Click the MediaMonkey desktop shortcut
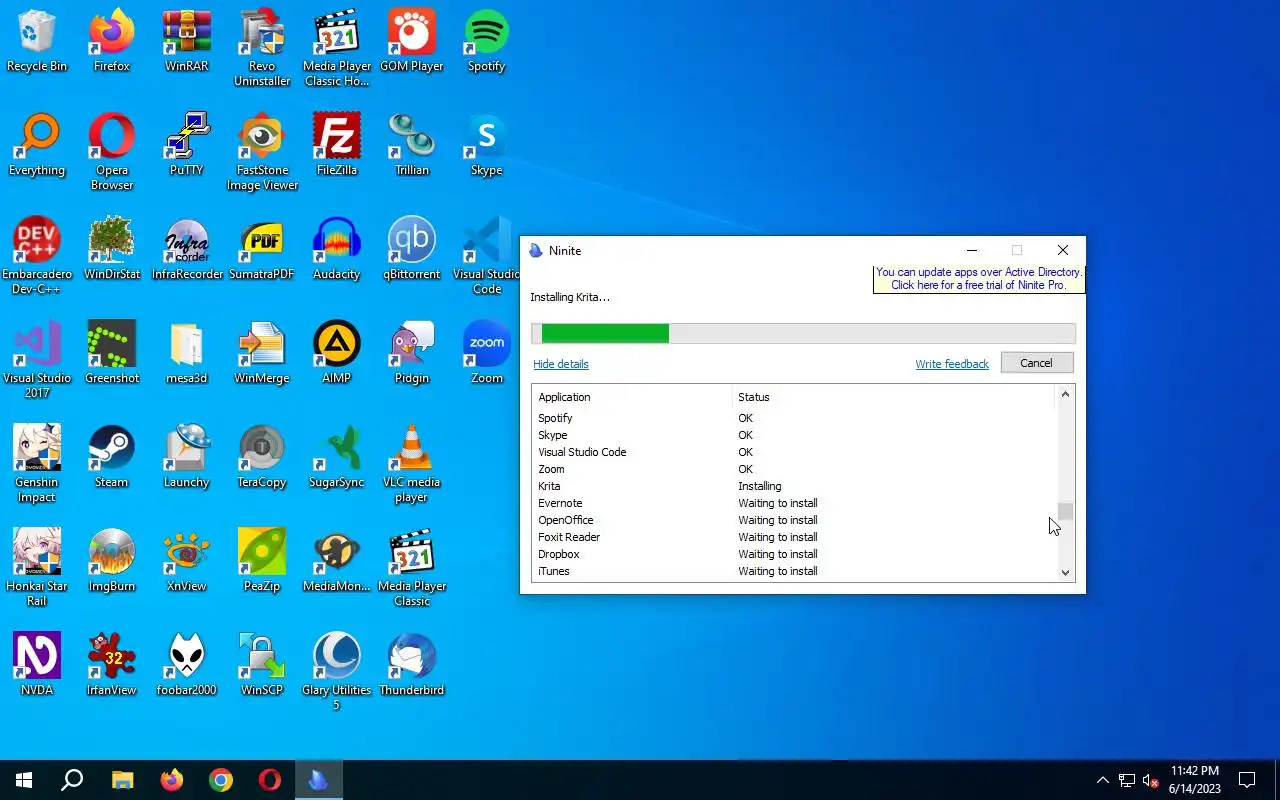The image size is (1280, 800). pos(337,561)
